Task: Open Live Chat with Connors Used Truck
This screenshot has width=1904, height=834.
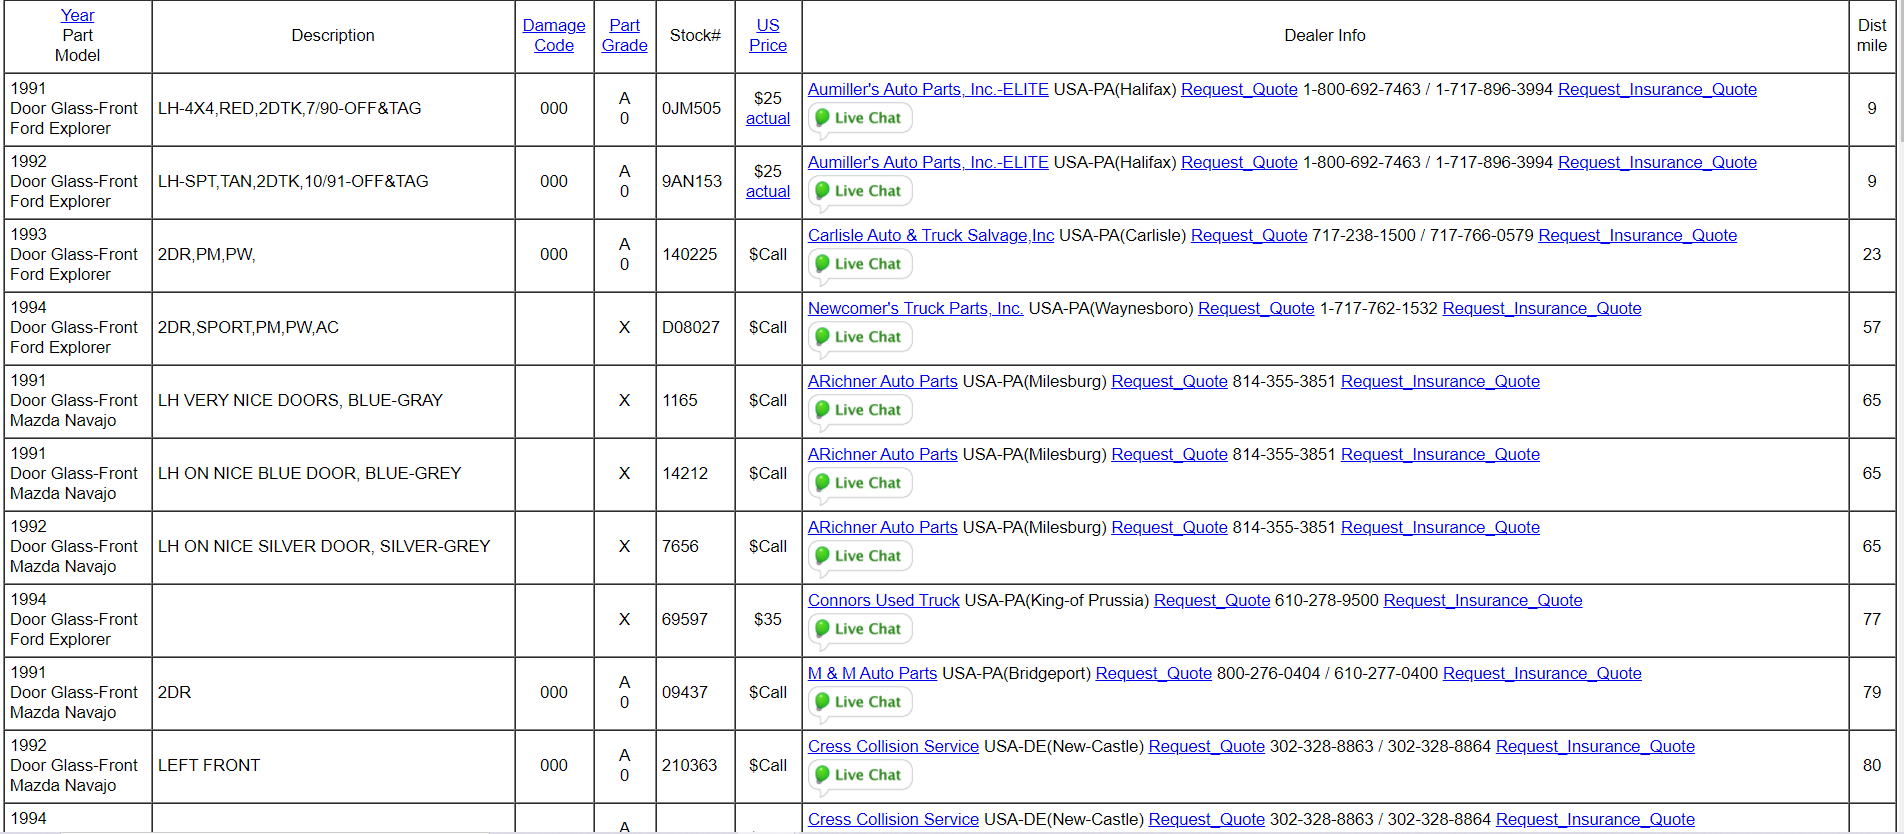Action: point(860,629)
